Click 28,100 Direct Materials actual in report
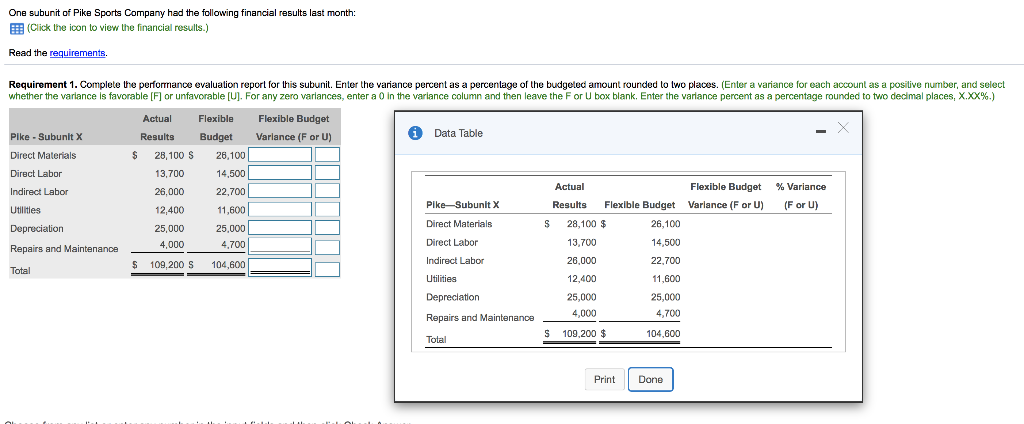The width and height of the screenshot is (1024, 424). (169, 155)
